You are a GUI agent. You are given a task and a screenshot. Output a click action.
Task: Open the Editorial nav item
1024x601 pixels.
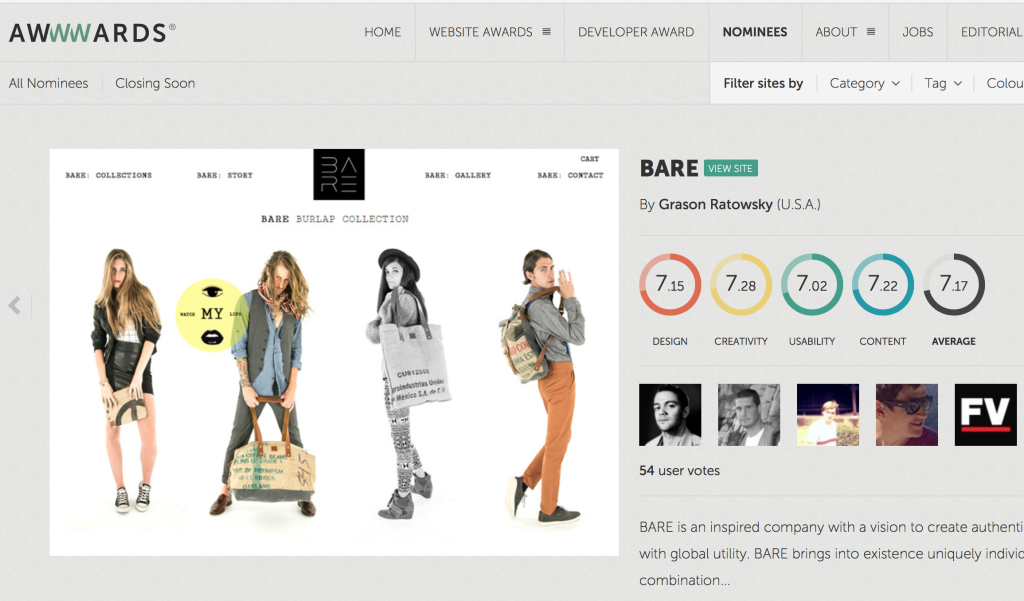click(x=991, y=31)
